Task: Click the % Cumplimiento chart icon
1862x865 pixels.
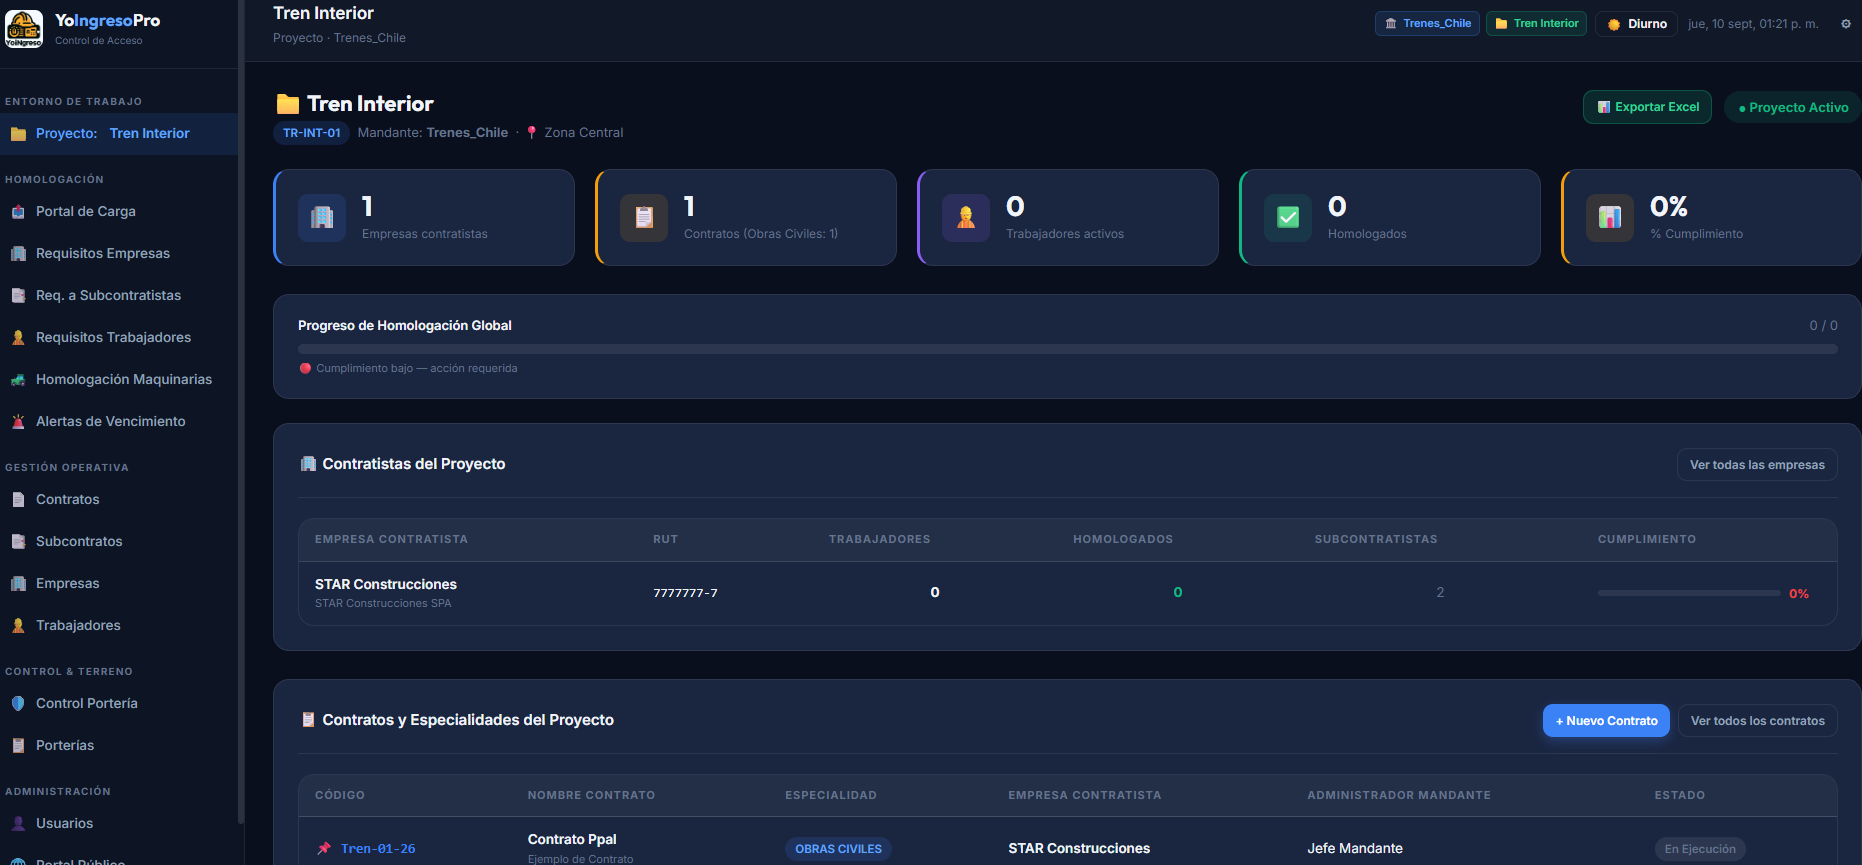Action: (1610, 217)
